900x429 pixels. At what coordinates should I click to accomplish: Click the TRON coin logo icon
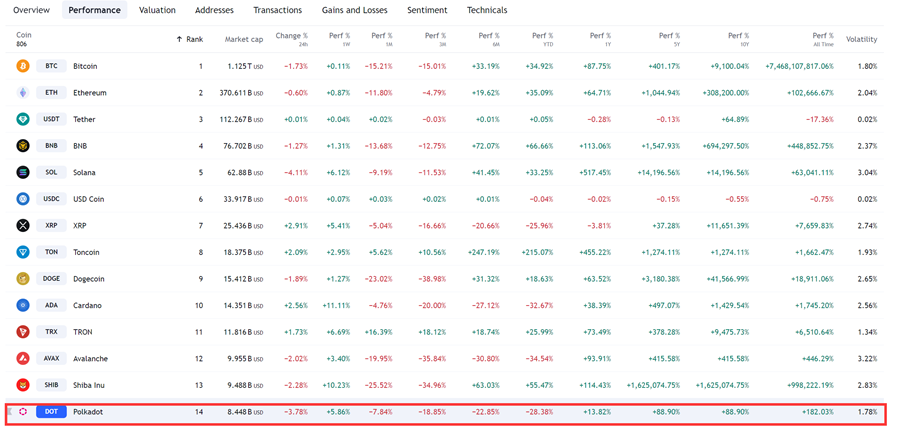click(x=23, y=332)
